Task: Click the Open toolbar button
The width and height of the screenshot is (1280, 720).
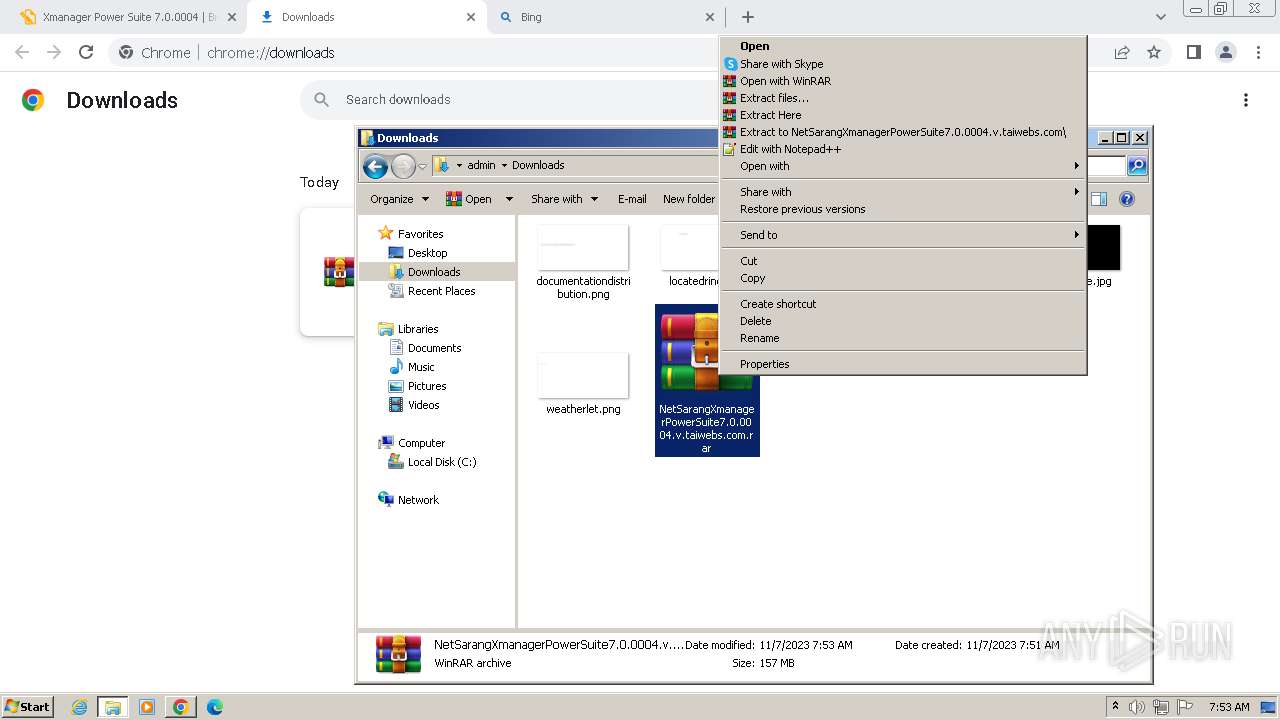Action: pyautogui.click(x=470, y=199)
